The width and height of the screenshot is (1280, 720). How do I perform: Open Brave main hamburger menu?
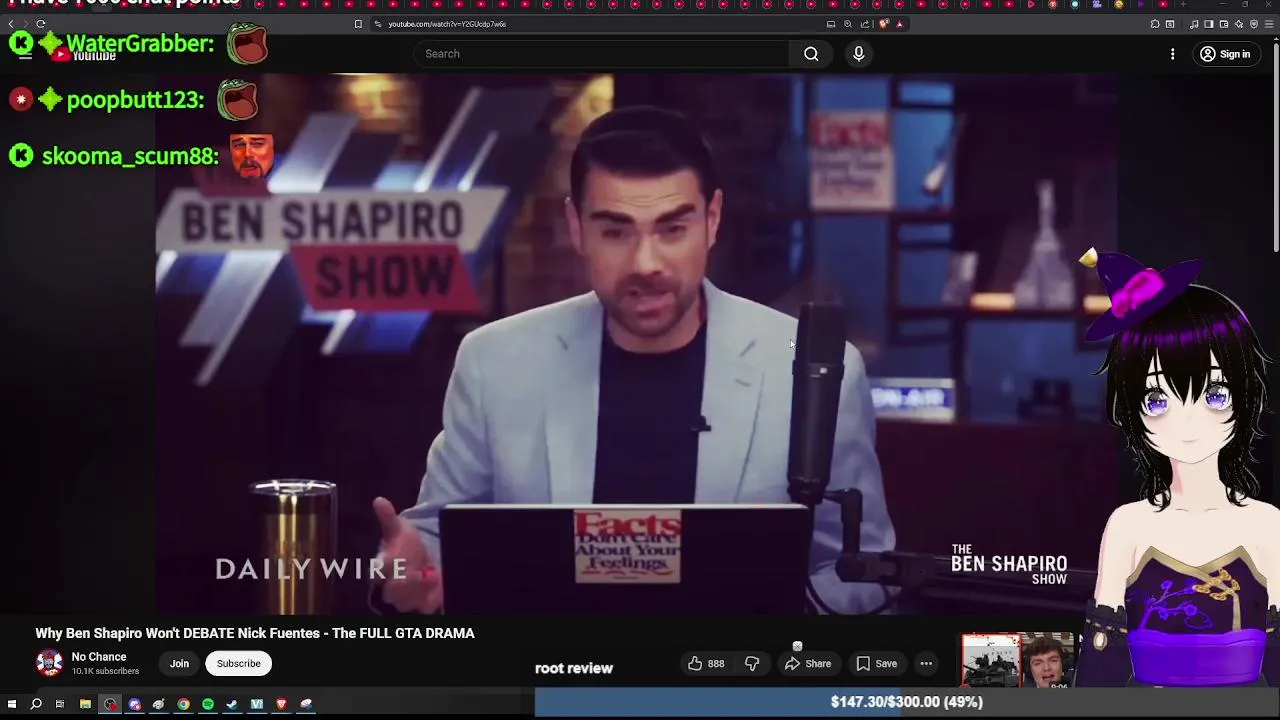(1269, 24)
